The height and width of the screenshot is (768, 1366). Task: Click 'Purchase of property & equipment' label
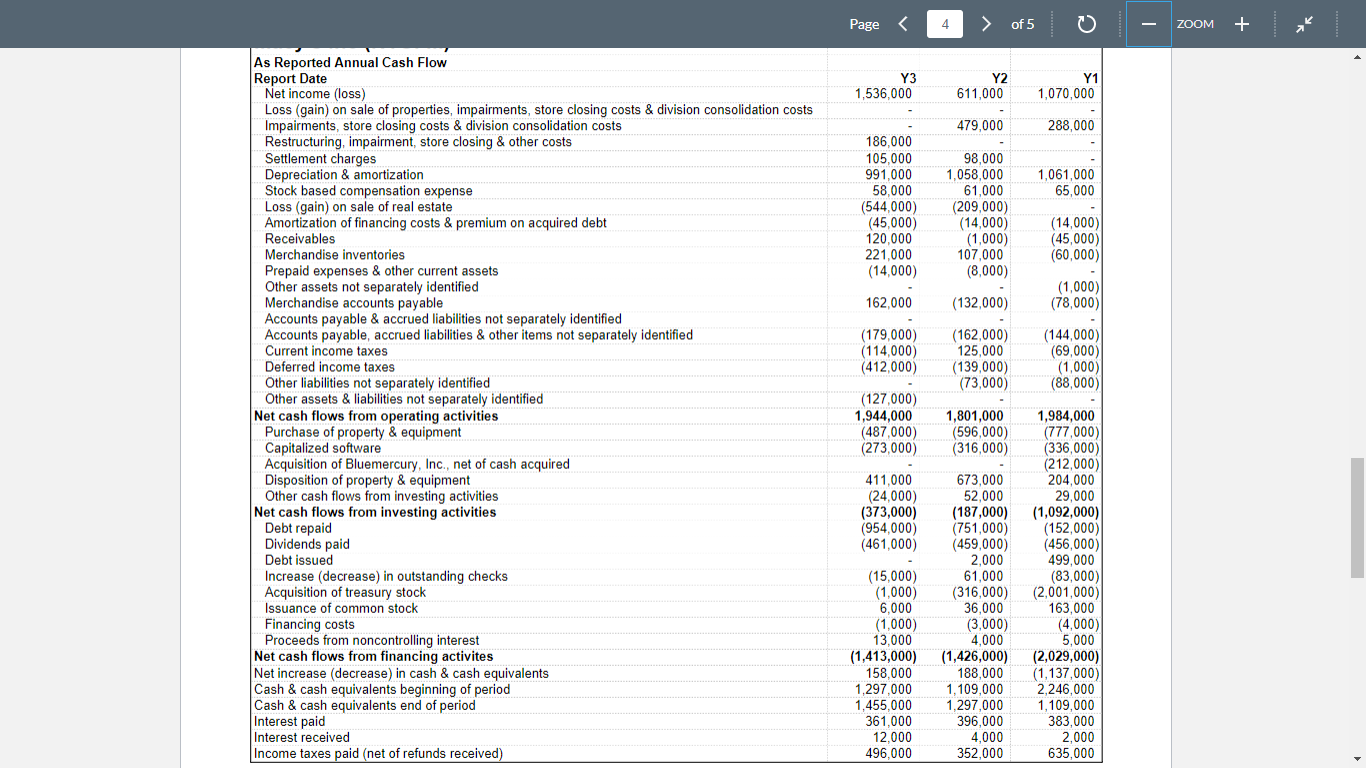pyautogui.click(x=363, y=432)
